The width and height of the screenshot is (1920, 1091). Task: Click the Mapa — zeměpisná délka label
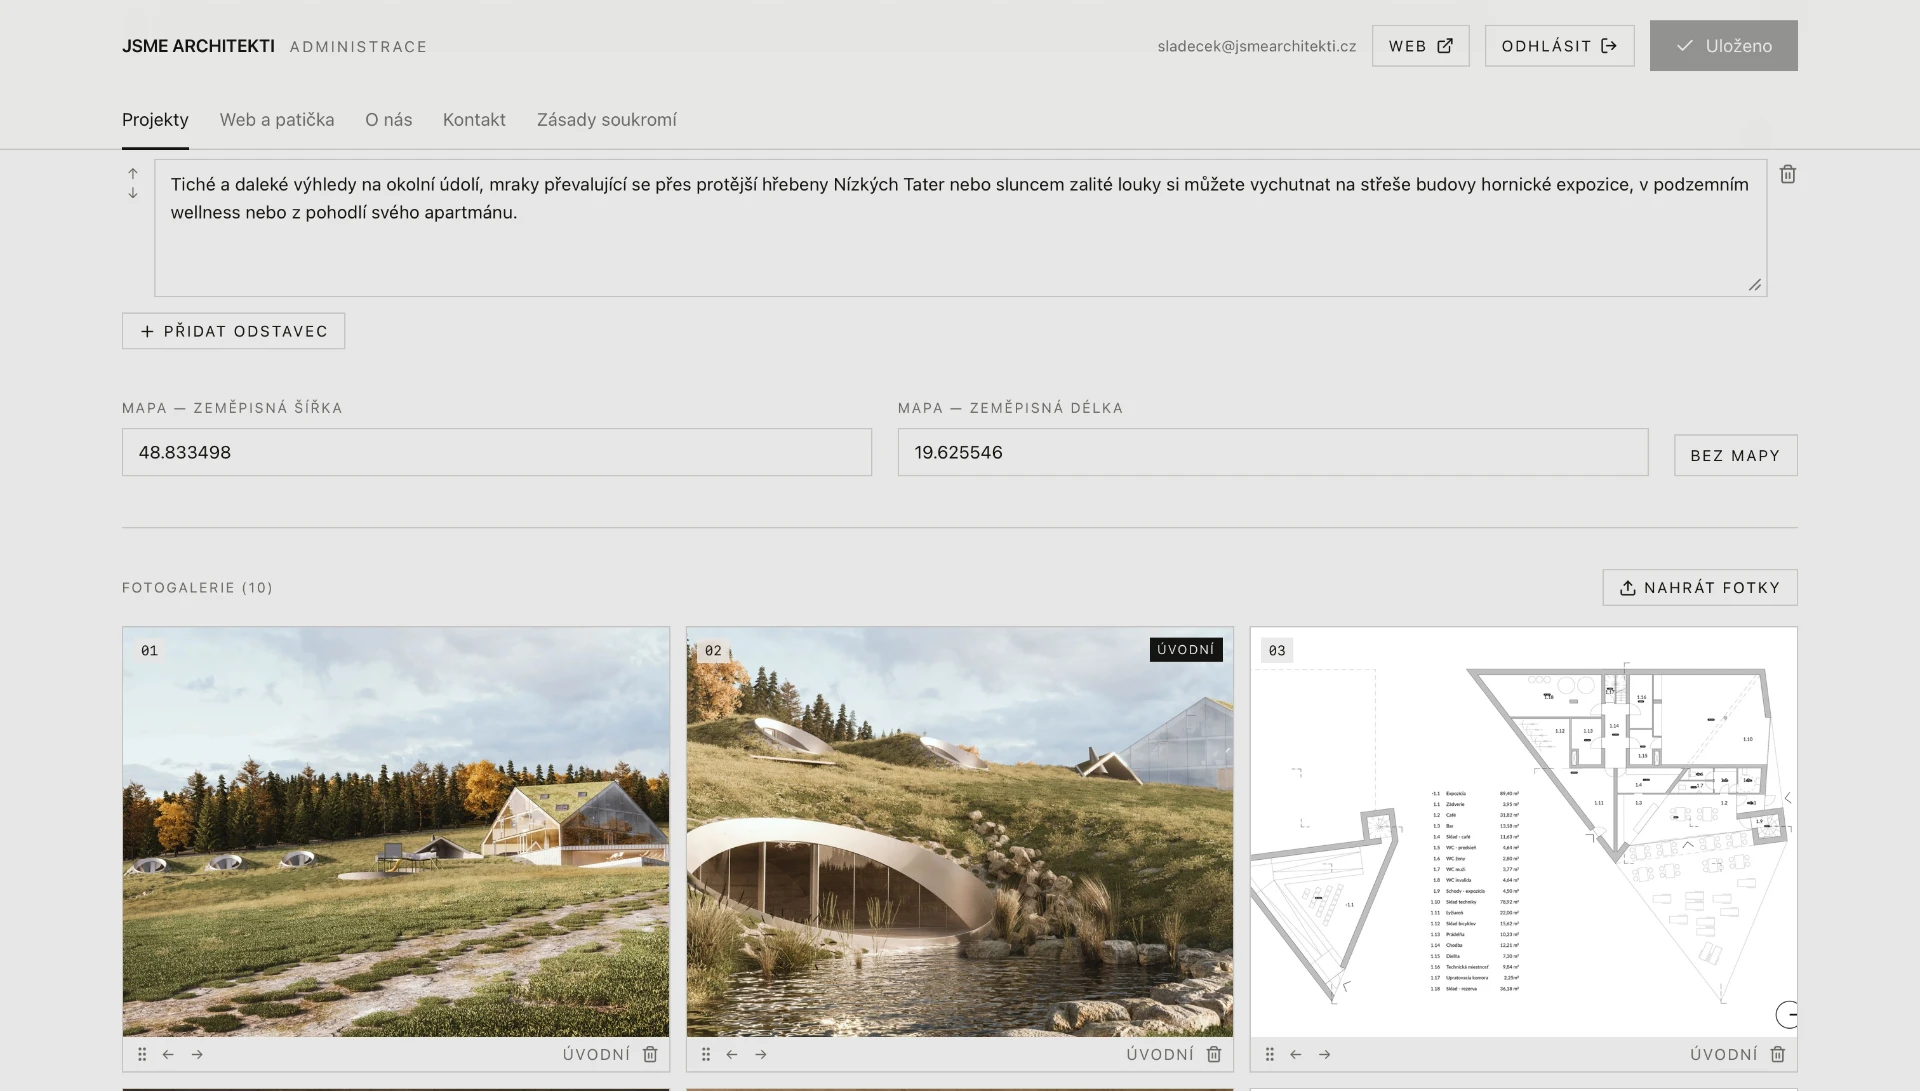pos(1010,408)
